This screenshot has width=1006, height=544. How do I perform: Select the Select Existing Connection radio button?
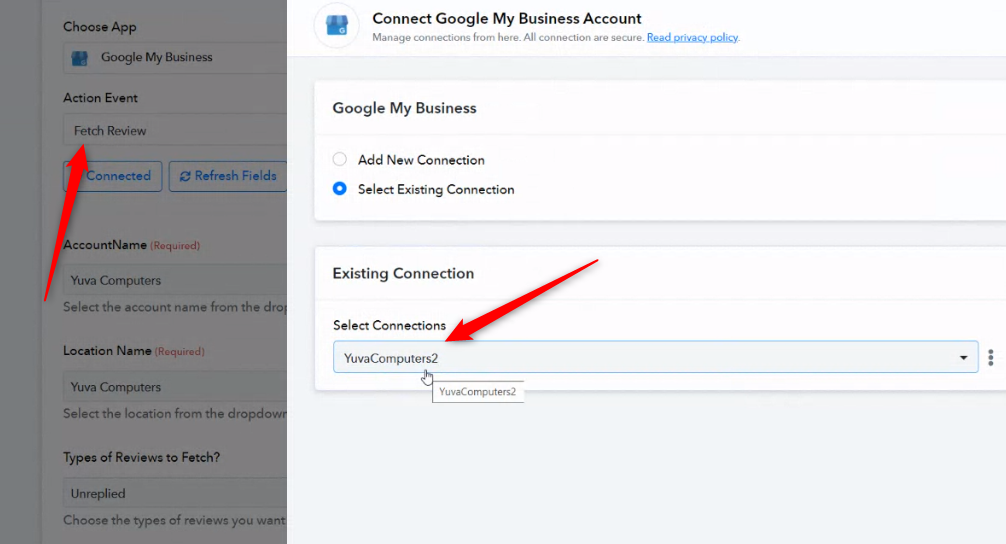click(339, 189)
